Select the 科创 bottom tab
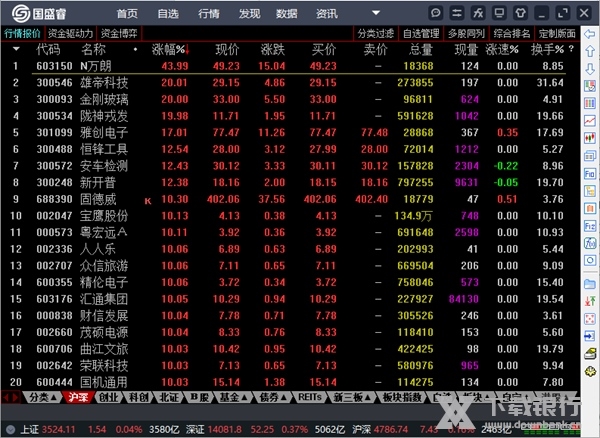This screenshot has width=600, height=438. click(x=138, y=397)
